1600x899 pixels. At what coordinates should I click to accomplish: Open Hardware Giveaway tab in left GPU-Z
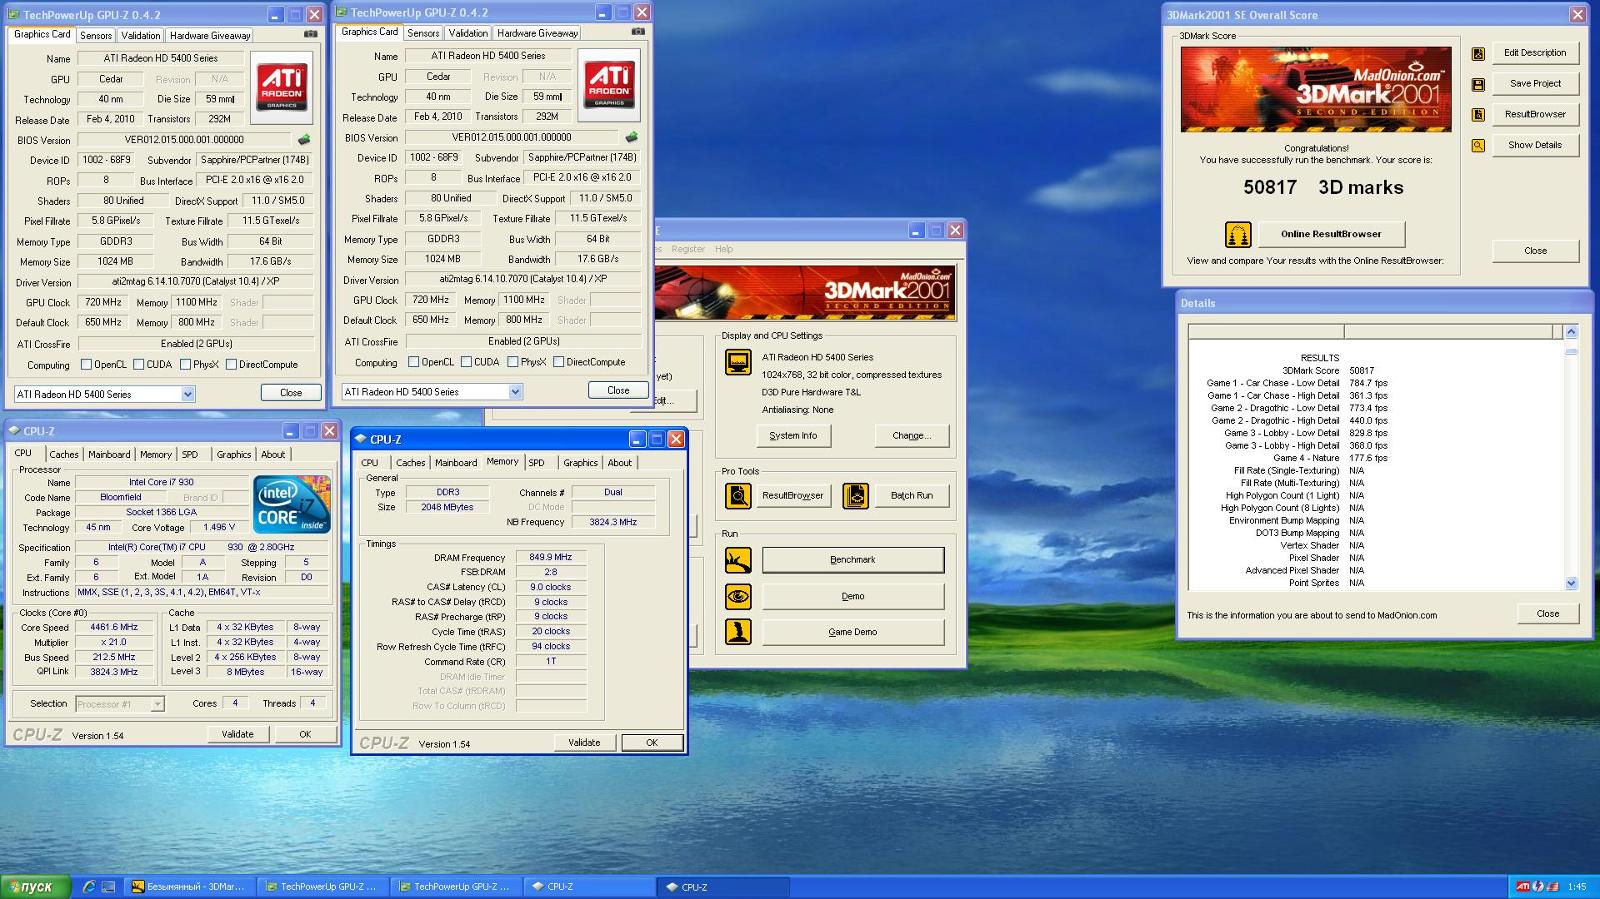[210, 35]
